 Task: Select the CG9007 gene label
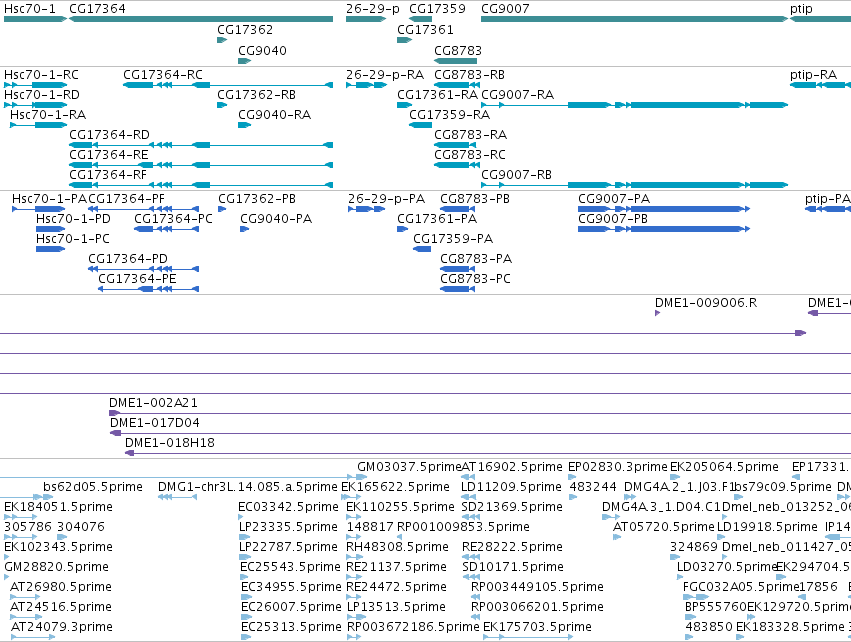(x=505, y=9)
